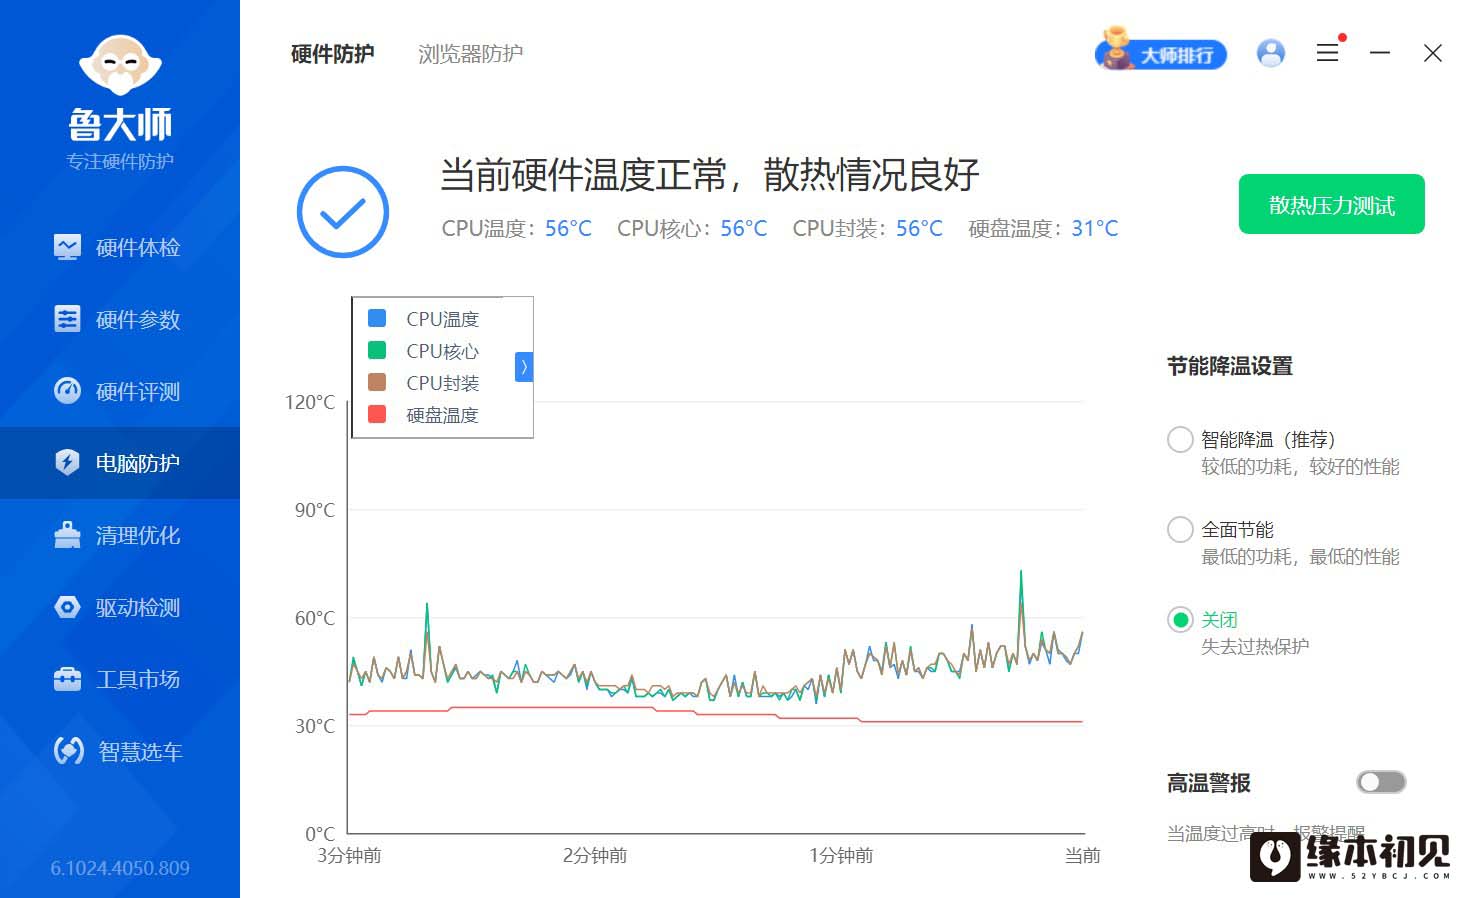Select the 关闭 radio option

tap(1180, 620)
